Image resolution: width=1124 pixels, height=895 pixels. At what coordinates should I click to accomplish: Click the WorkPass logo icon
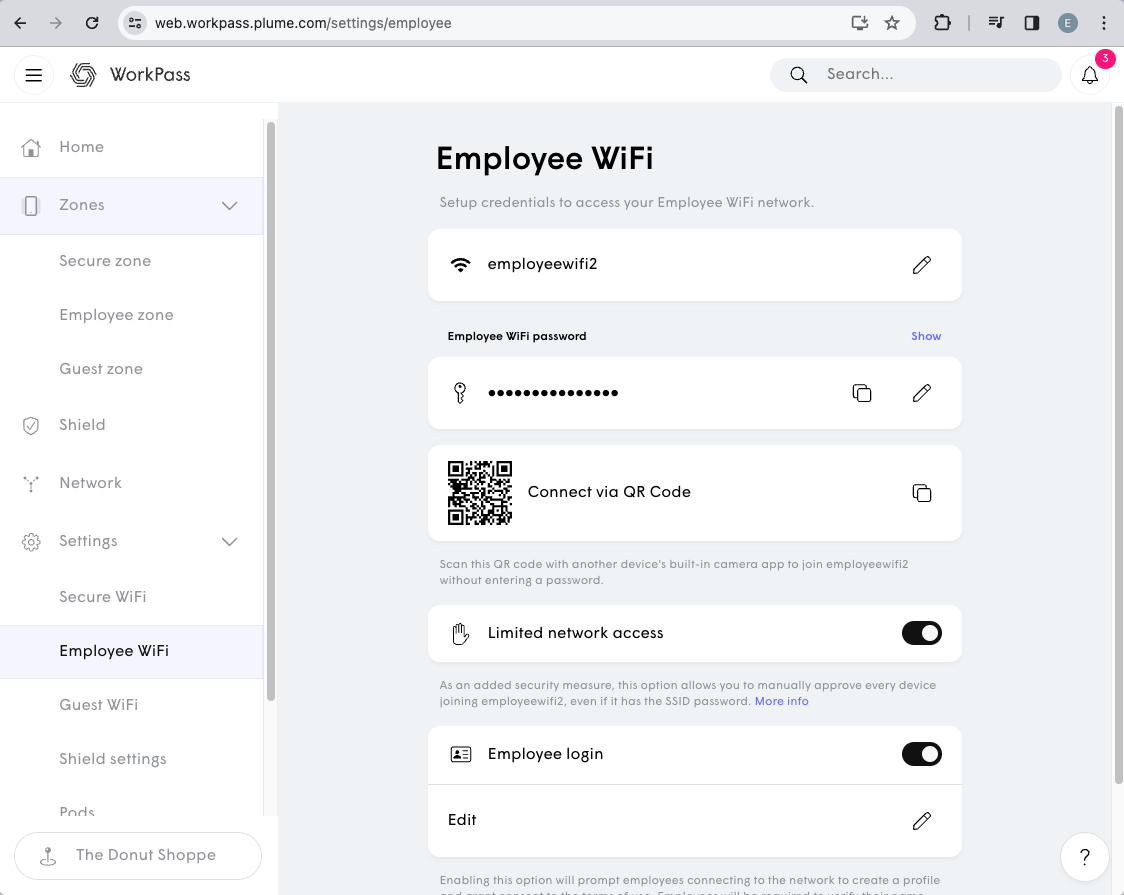[83, 75]
